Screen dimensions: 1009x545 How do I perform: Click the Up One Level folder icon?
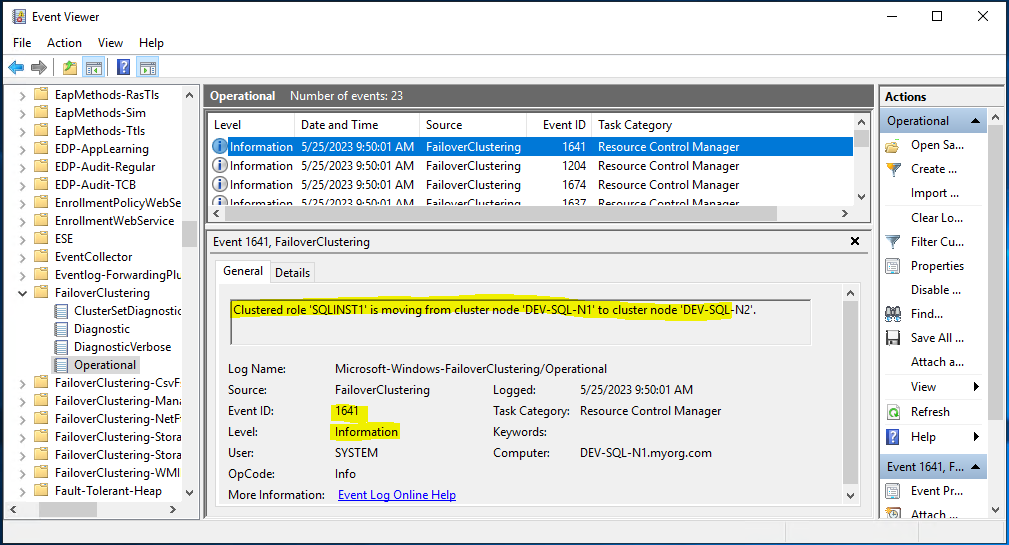tap(69, 67)
